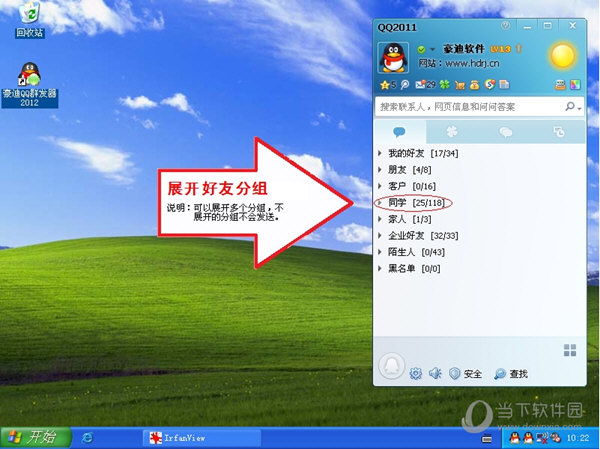Open the mailbox icon showing 29
Screen dimensions: 600x449
(x=426, y=85)
